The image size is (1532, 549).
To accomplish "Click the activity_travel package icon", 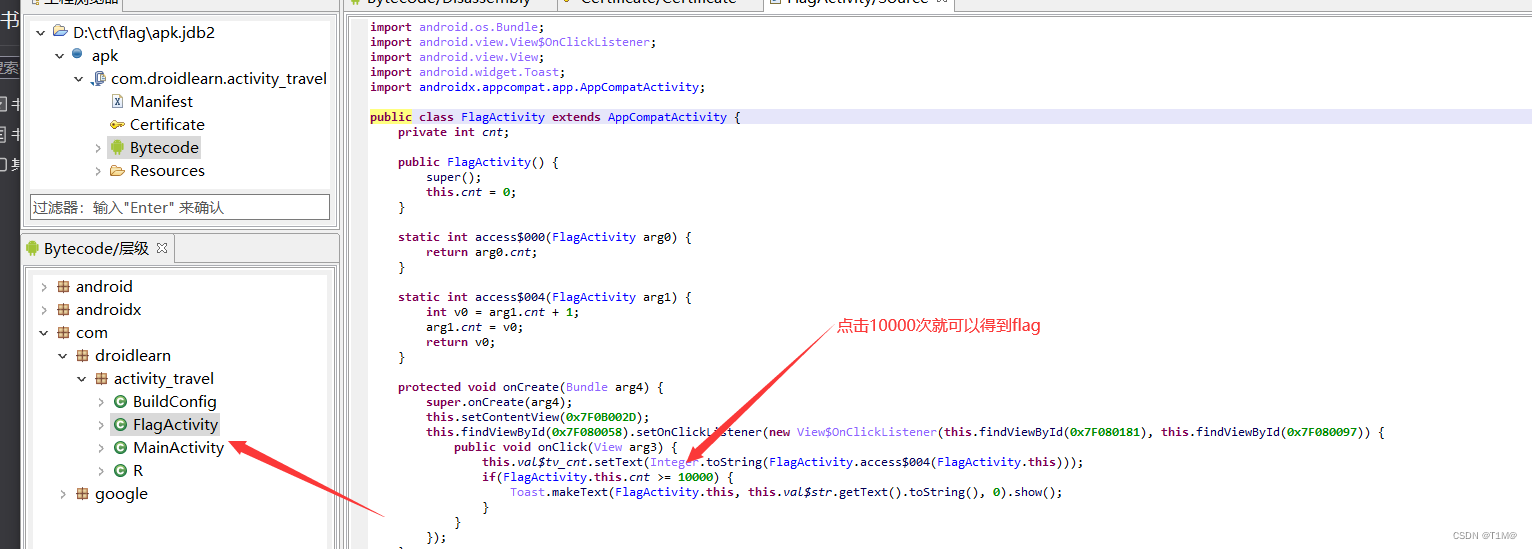I will (x=102, y=378).
